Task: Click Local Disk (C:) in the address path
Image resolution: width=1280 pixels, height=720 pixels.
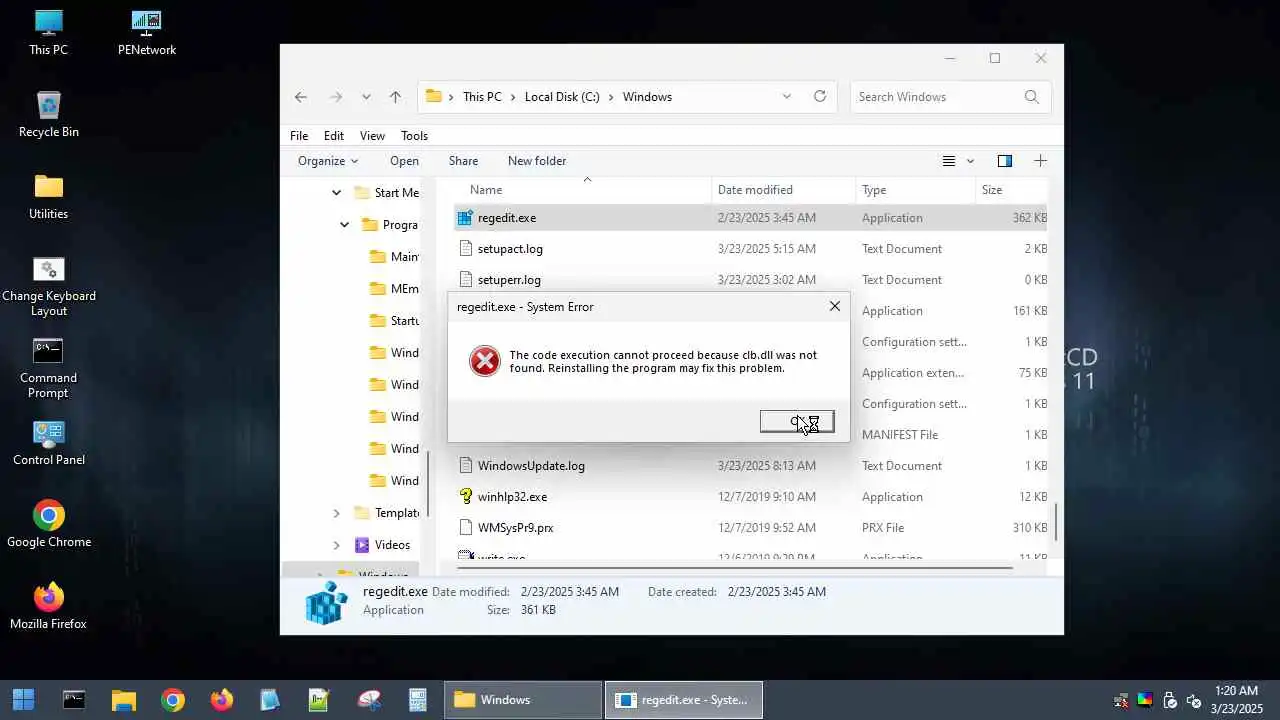Action: click(x=562, y=97)
